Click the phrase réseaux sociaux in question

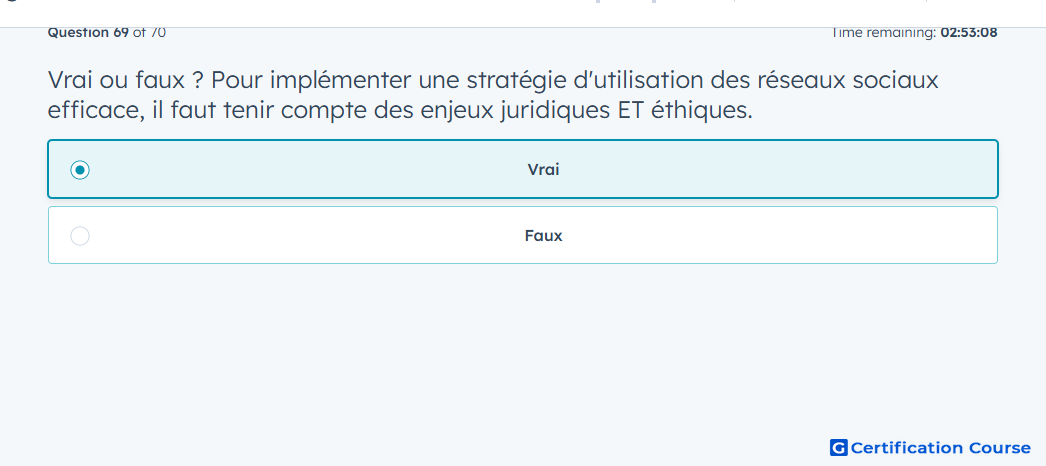tap(849, 81)
